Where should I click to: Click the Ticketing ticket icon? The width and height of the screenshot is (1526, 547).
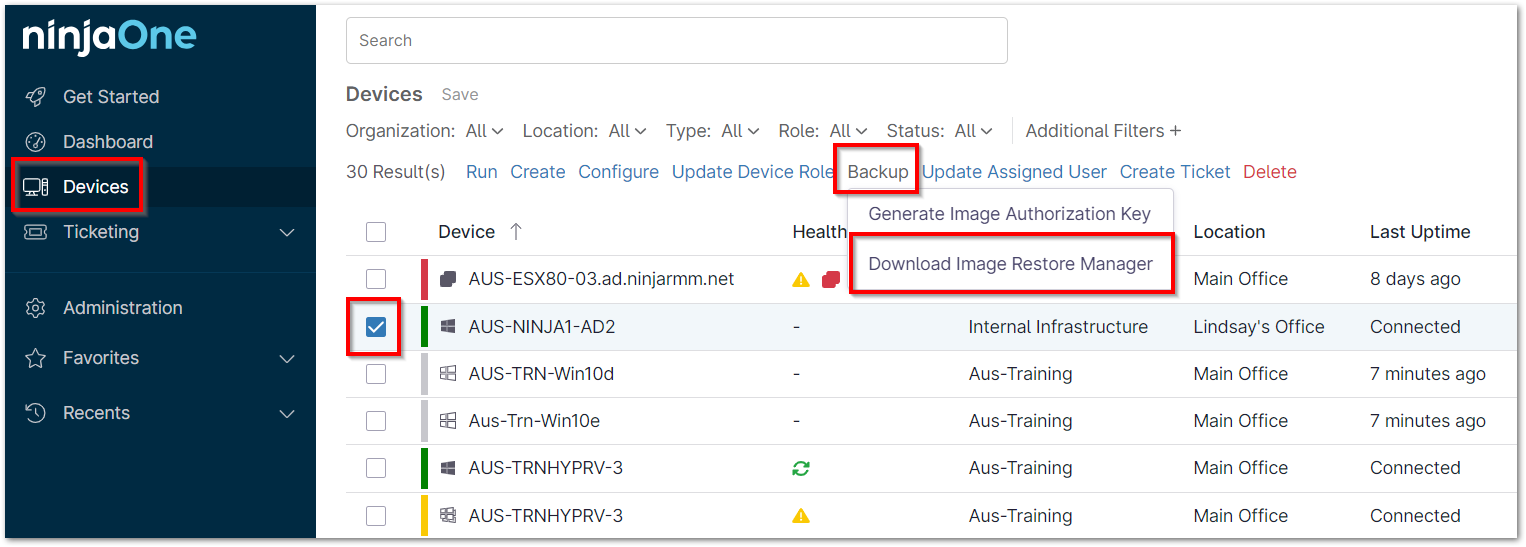click(x=36, y=232)
